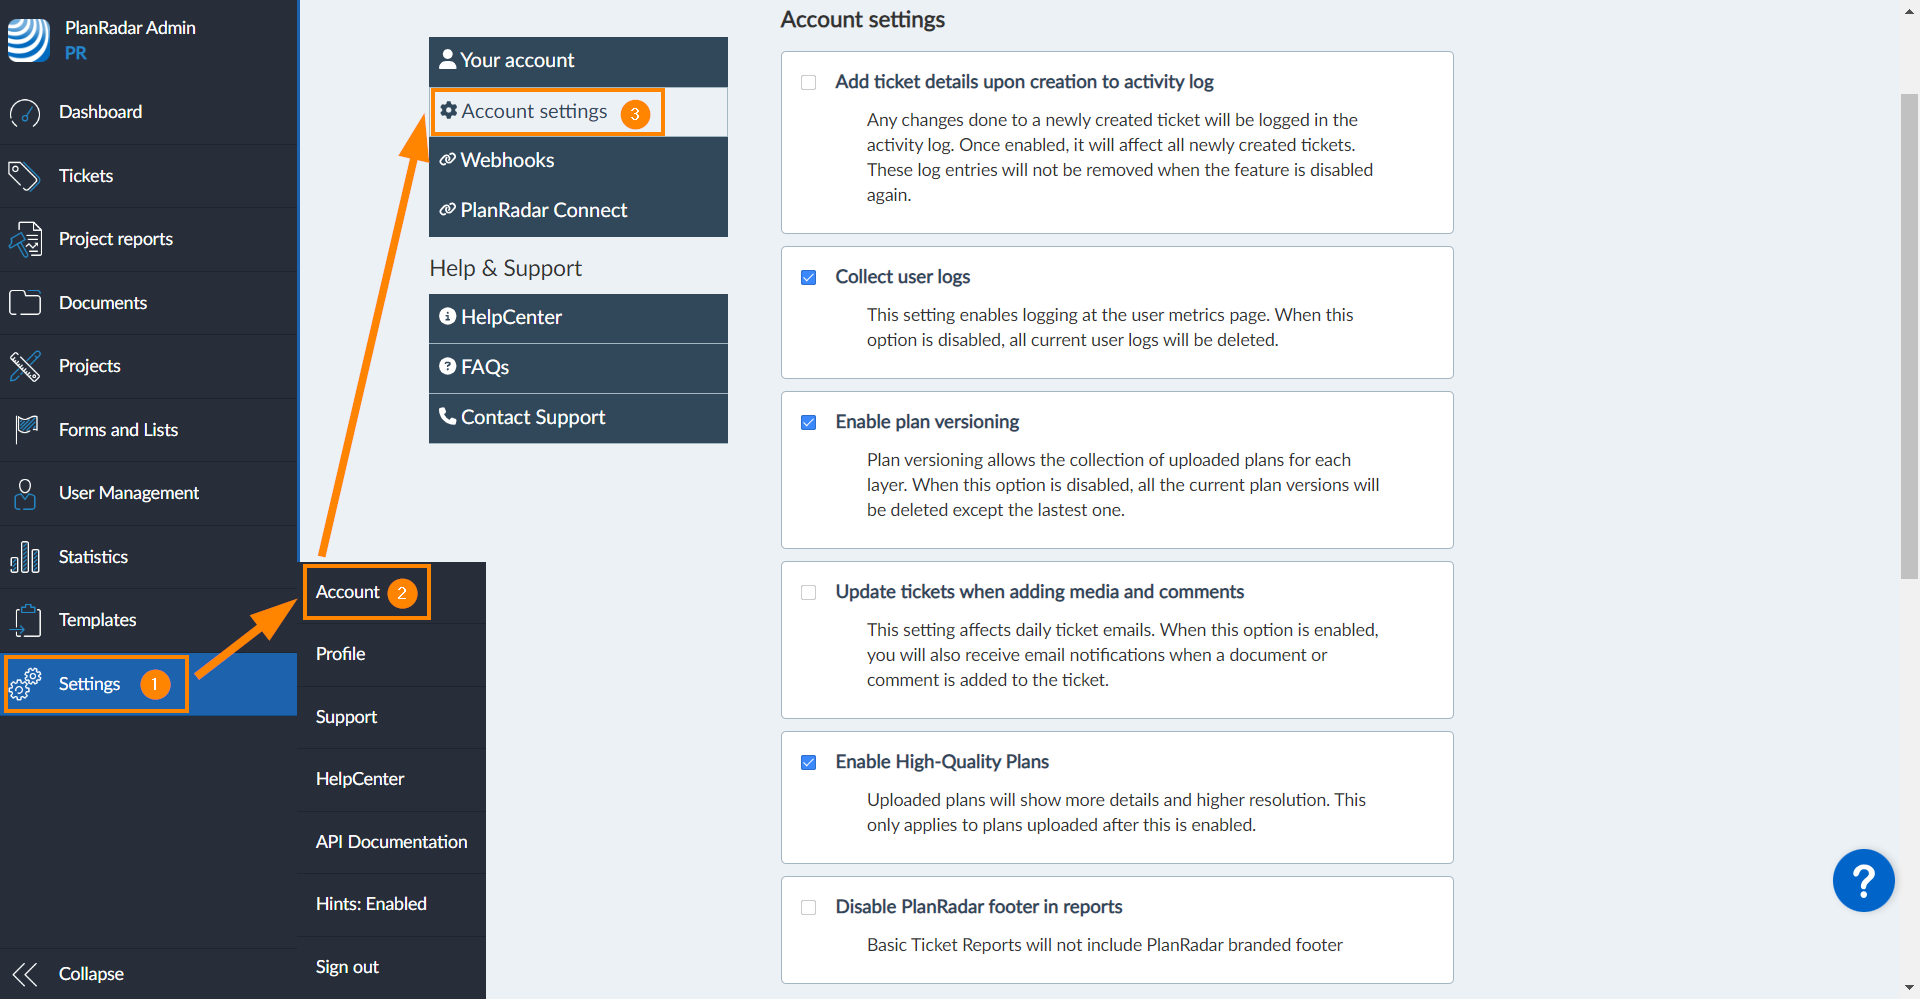Viewport: 1920px width, 999px height.
Task: Click 'Collect user logs' label text
Action: point(903,277)
